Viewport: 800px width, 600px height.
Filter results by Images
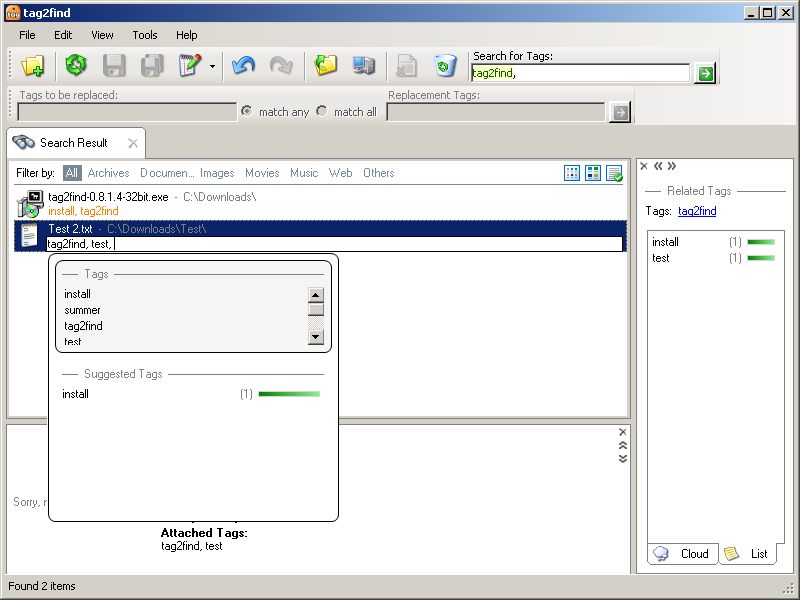(x=217, y=173)
